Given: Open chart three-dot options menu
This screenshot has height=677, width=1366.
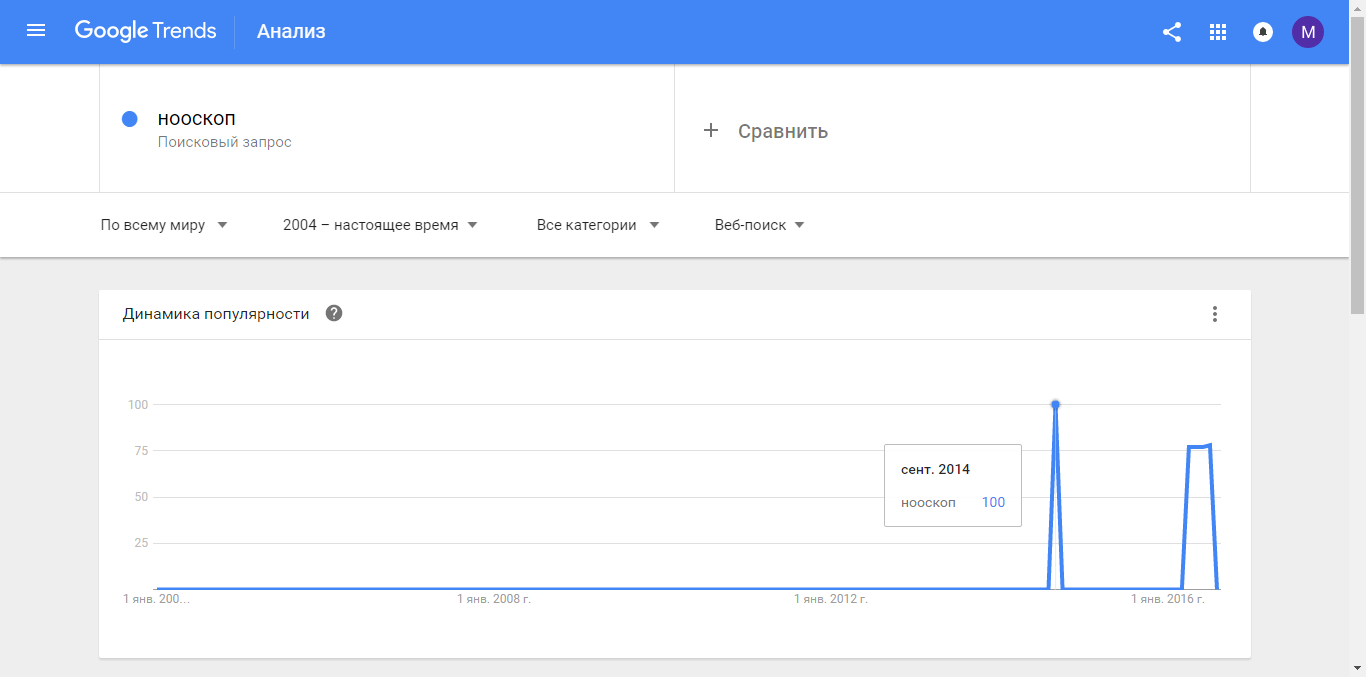Looking at the screenshot, I should point(1215,314).
